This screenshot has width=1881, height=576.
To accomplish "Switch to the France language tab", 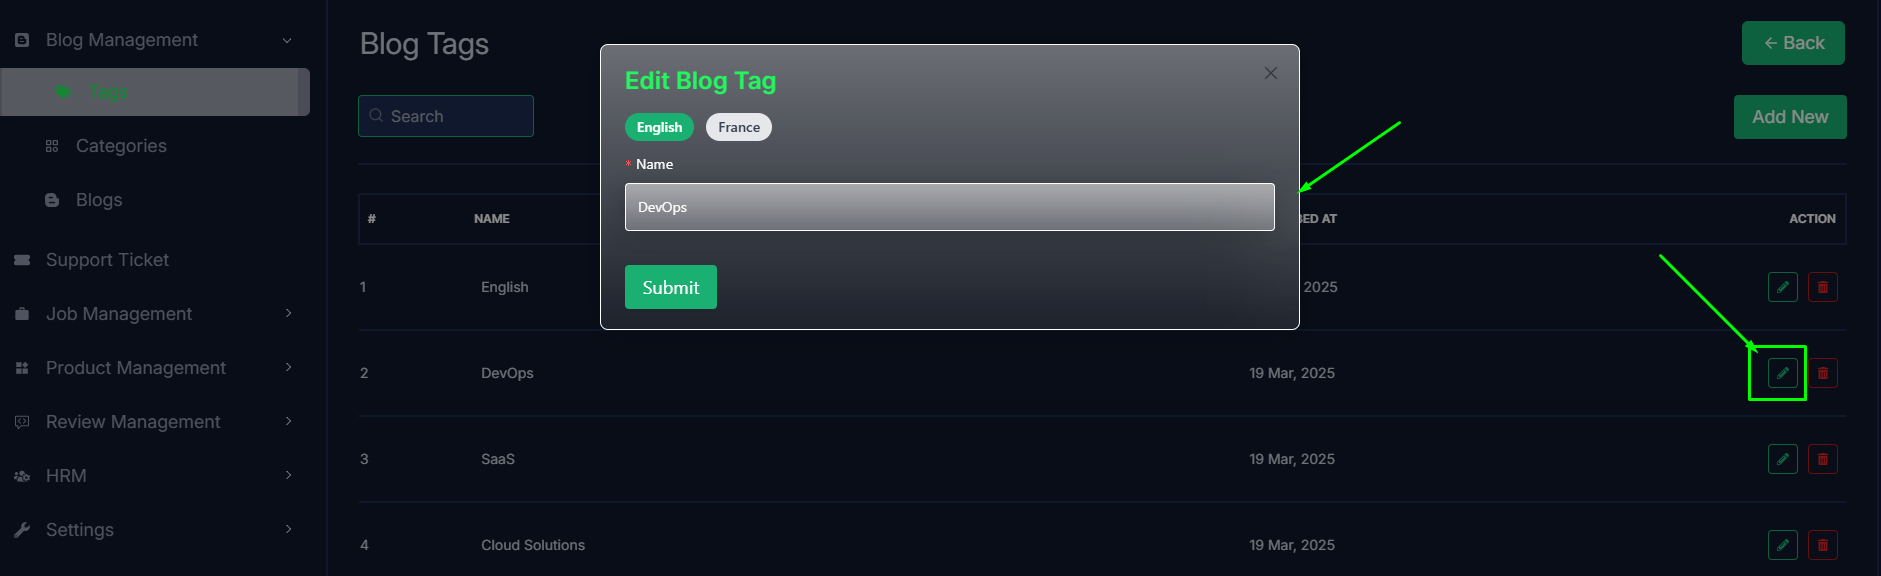I will 739,127.
